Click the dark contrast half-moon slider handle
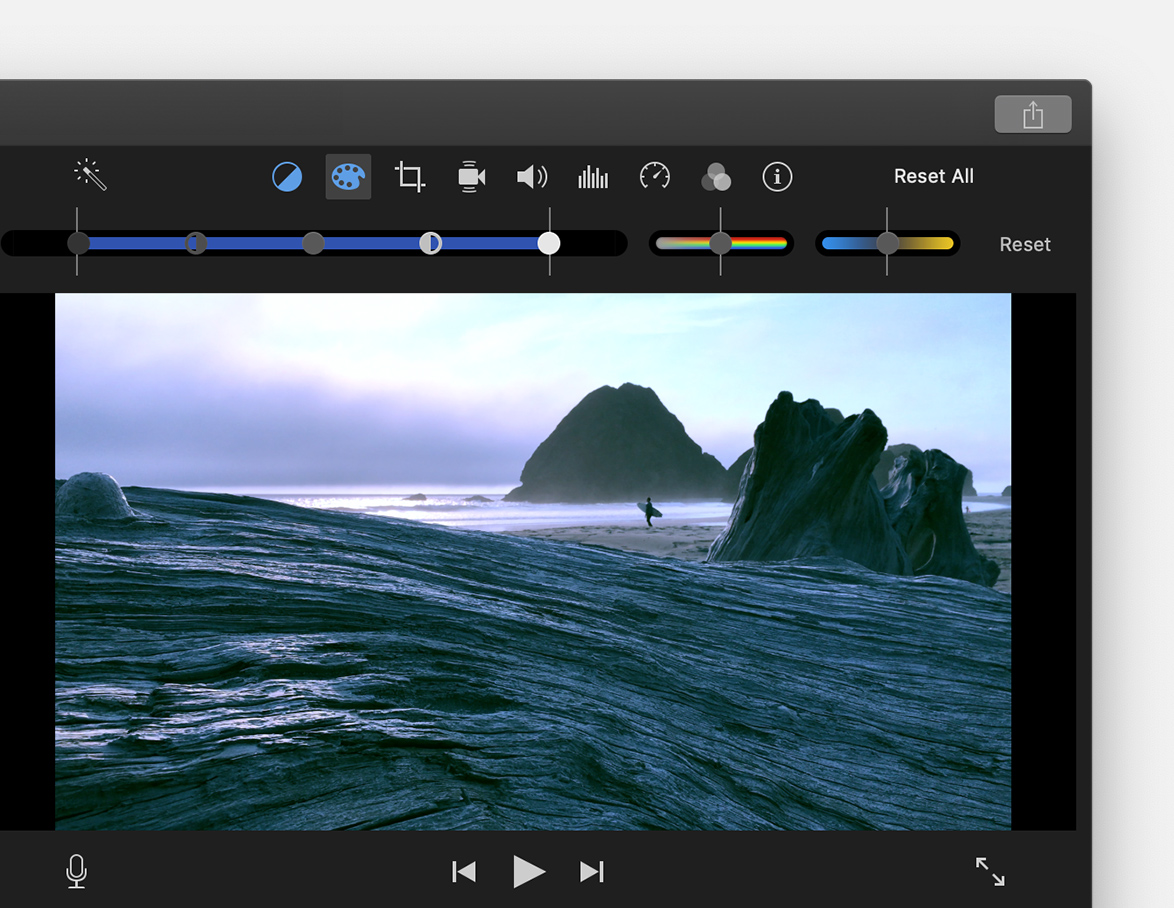Viewport: 1174px width, 908px height. (195, 243)
